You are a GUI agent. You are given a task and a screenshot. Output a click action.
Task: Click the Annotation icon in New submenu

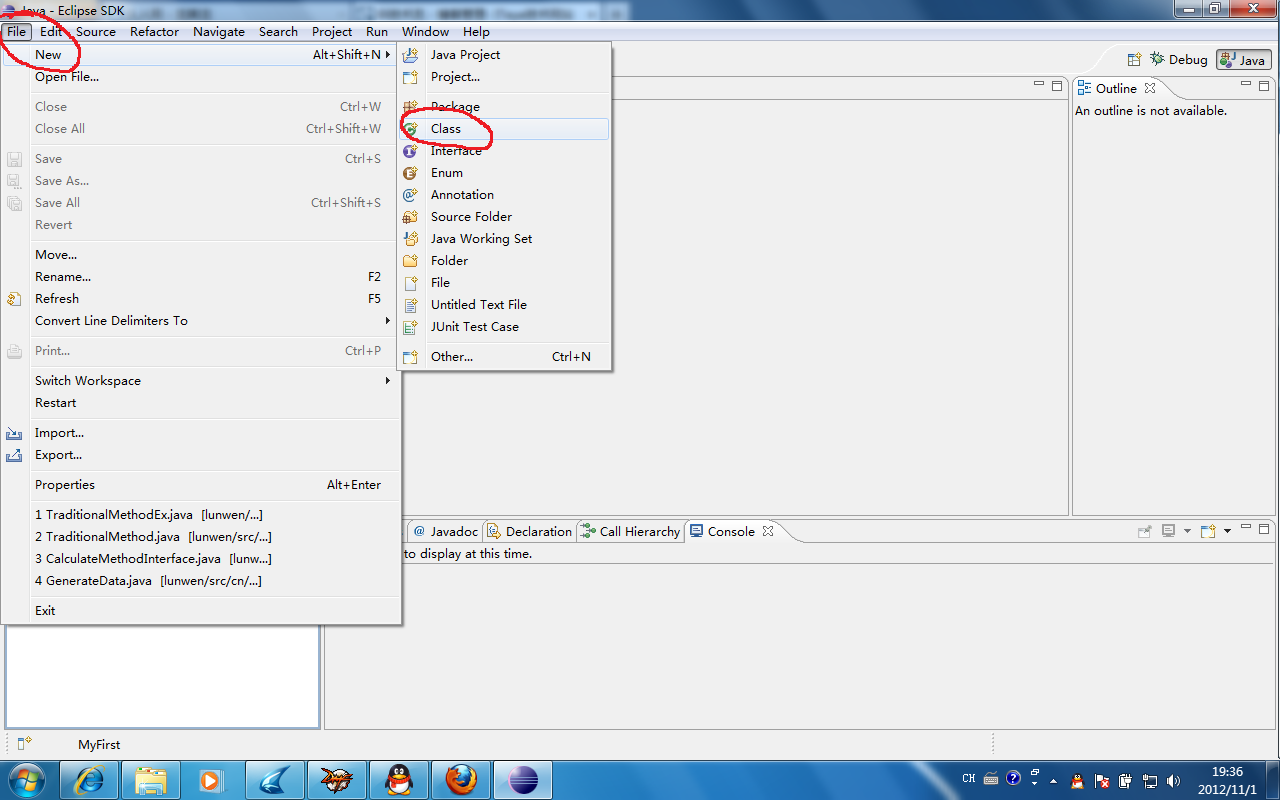pos(410,195)
